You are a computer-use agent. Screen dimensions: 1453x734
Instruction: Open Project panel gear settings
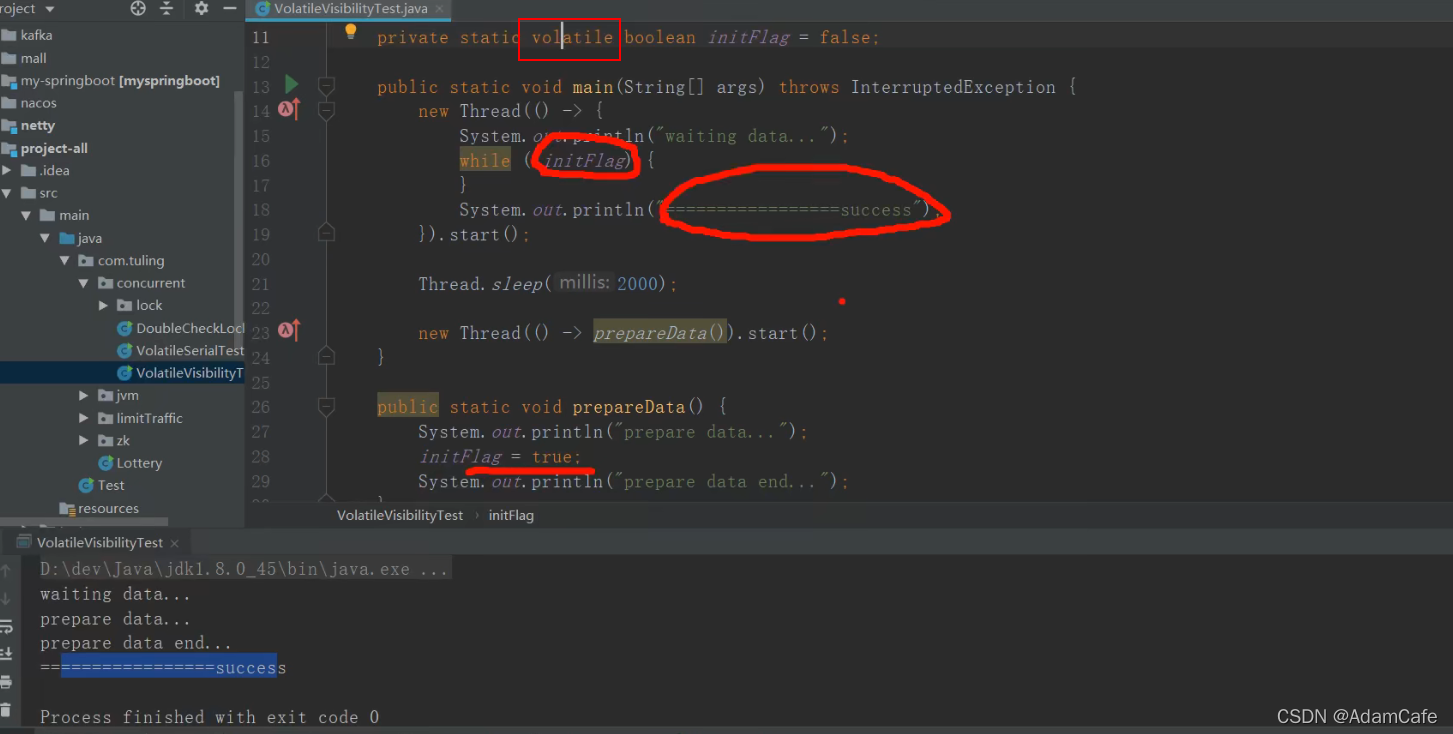tap(201, 9)
